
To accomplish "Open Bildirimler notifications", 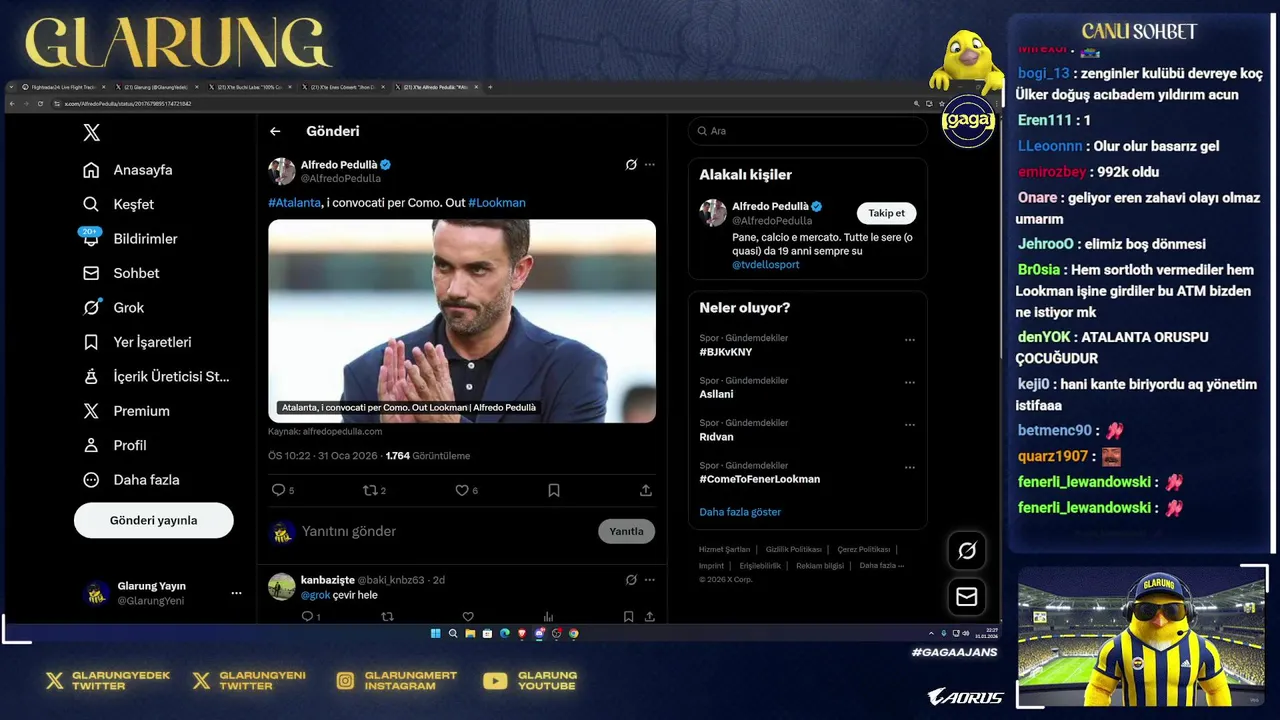I will (130, 239).
